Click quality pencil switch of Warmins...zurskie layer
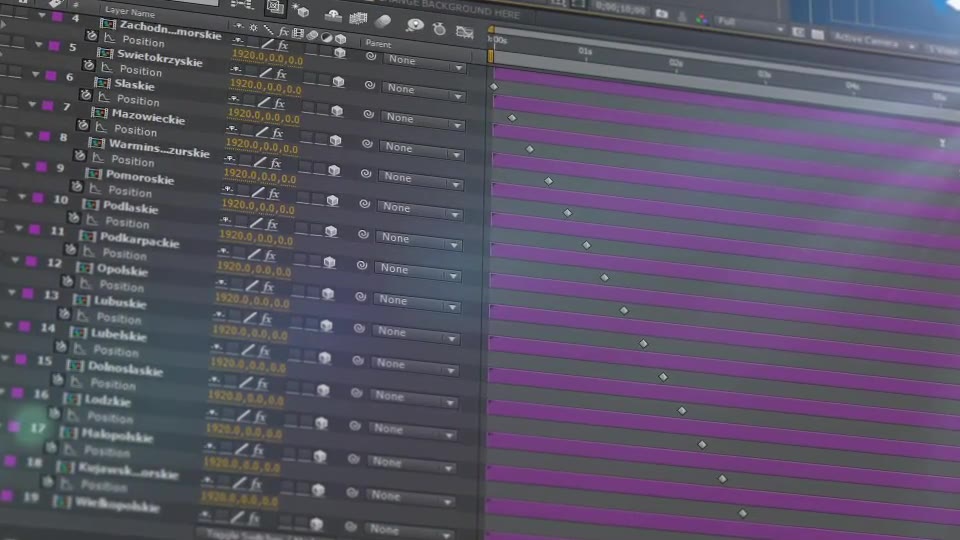The height and width of the screenshot is (540, 960). (x=260, y=162)
